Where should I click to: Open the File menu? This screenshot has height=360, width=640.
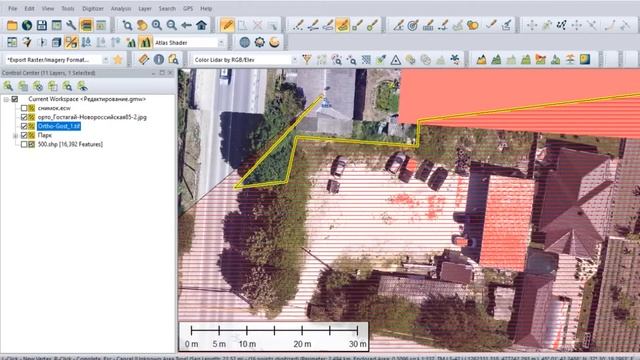[x=13, y=8]
